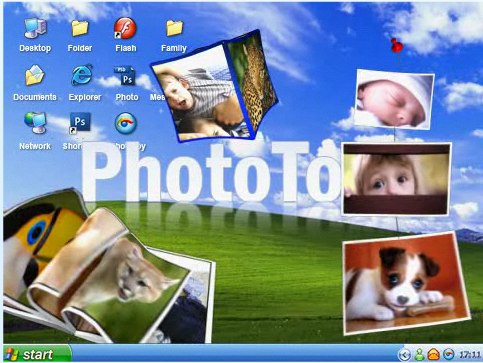
Task: Select the sleeping baby photo
Action: pyautogui.click(x=394, y=99)
